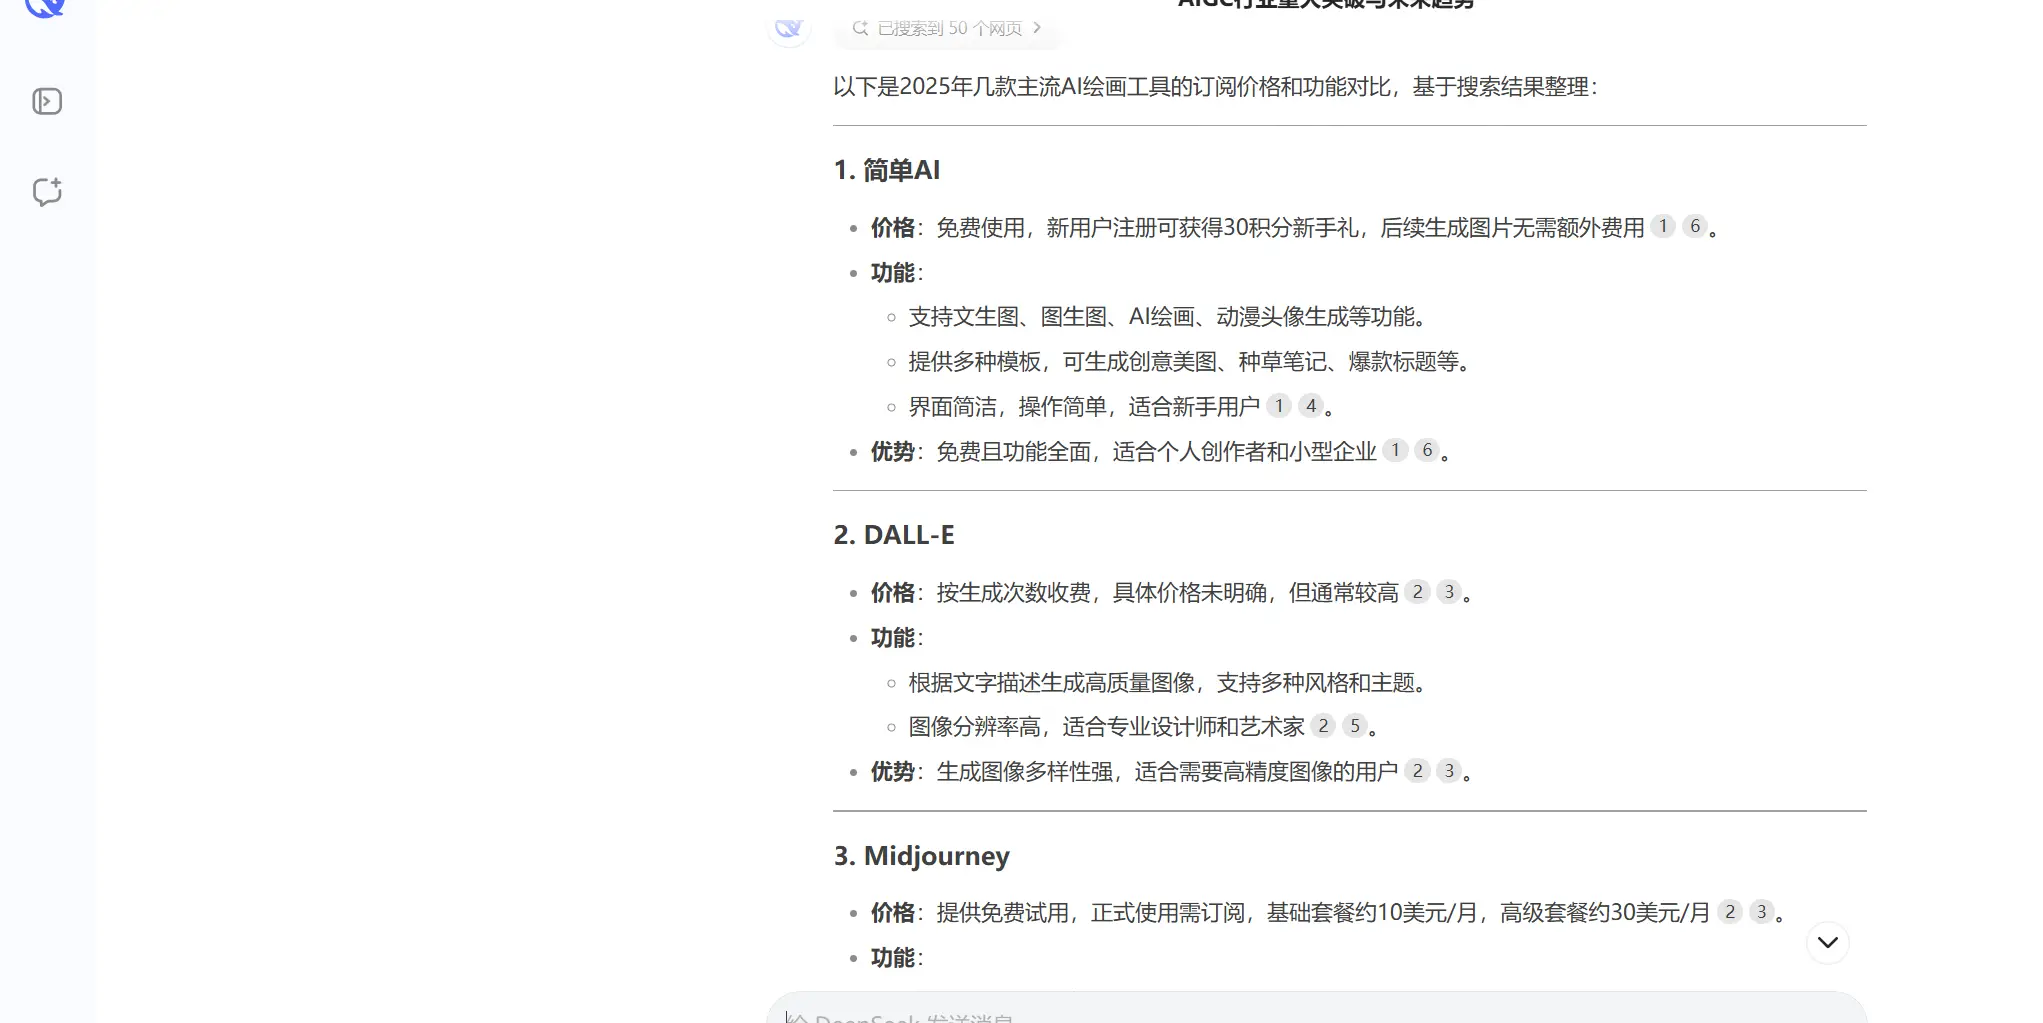Click the 功能 label under DALL-E
Image resolution: width=2043 pixels, height=1023 pixels.
coord(893,638)
